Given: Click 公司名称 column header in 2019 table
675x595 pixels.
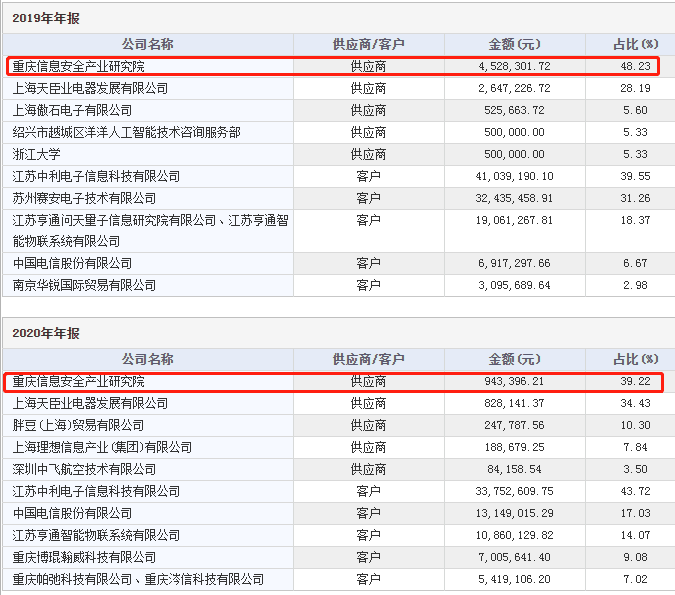Looking at the screenshot, I should pyautogui.click(x=148, y=45).
